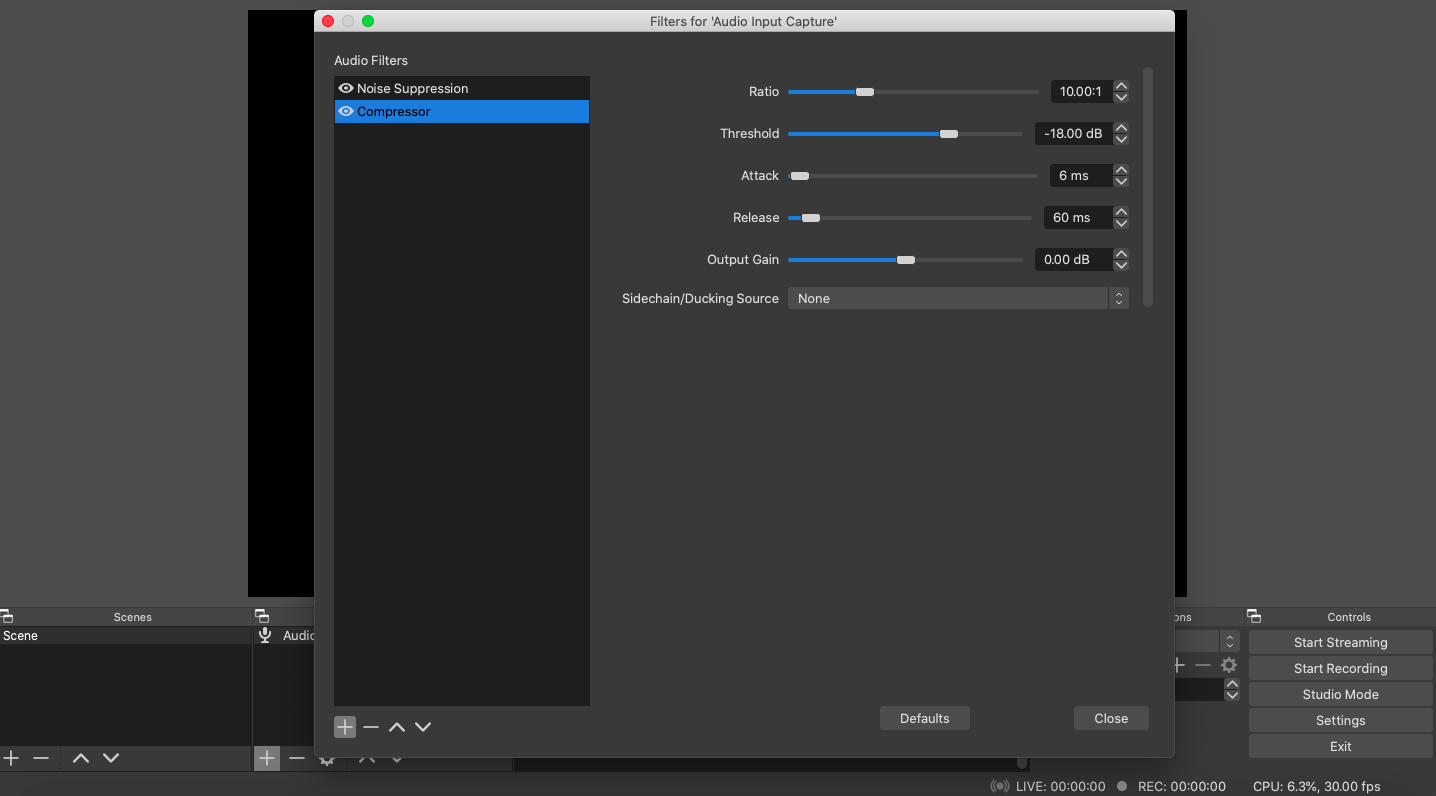Increase Release with the up stepper arrow
Screen dimensions: 1436x796
click(1121, 212)
